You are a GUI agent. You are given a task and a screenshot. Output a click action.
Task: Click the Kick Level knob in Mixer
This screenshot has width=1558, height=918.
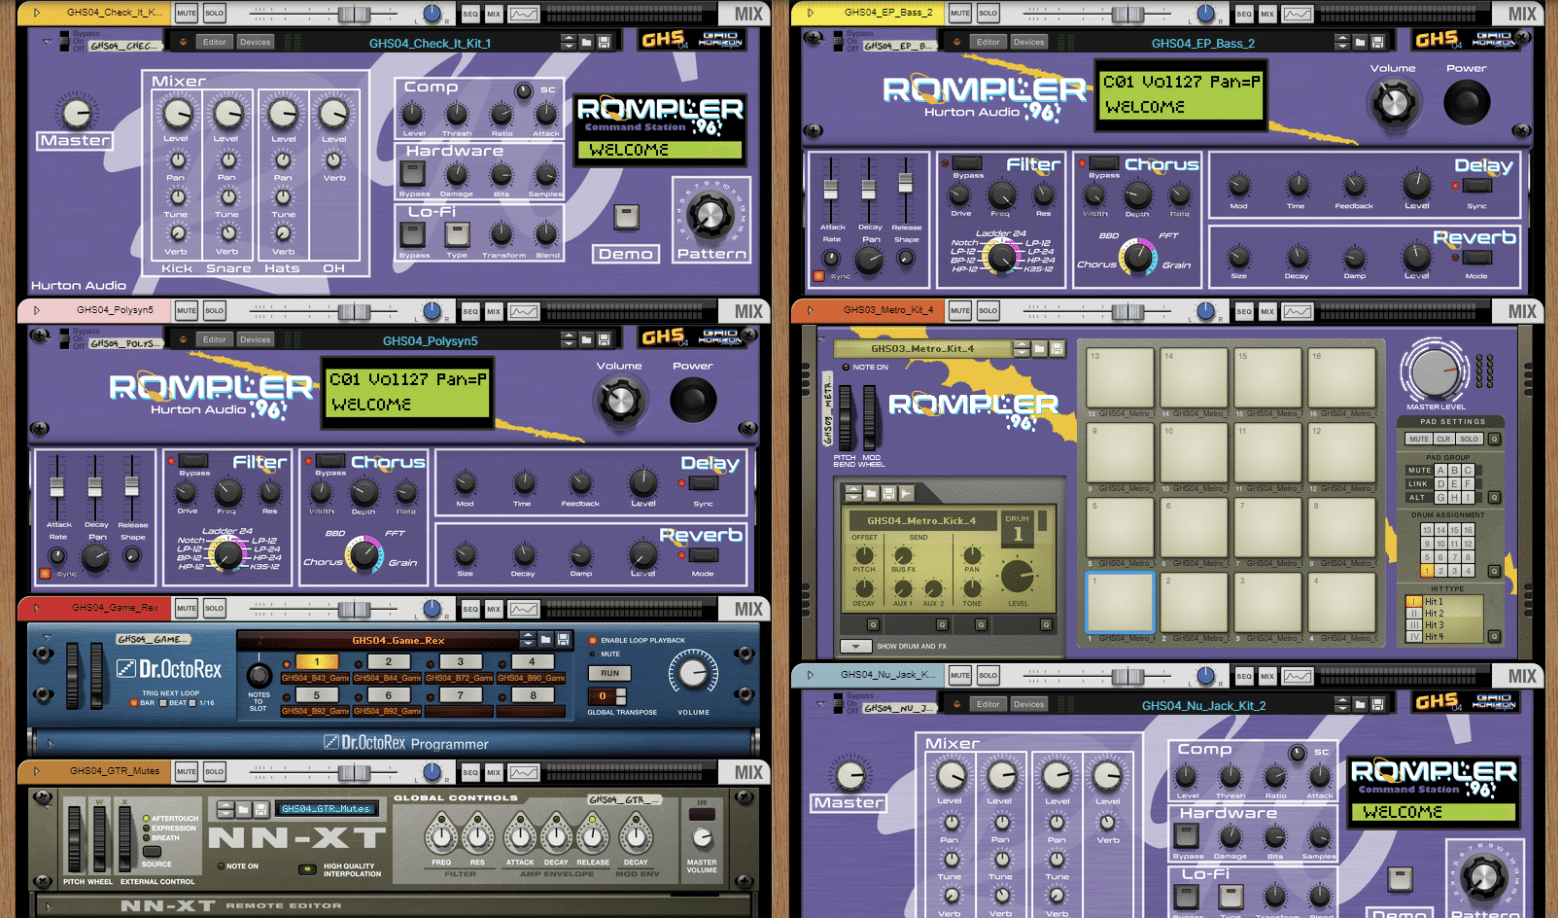[177, 115]
